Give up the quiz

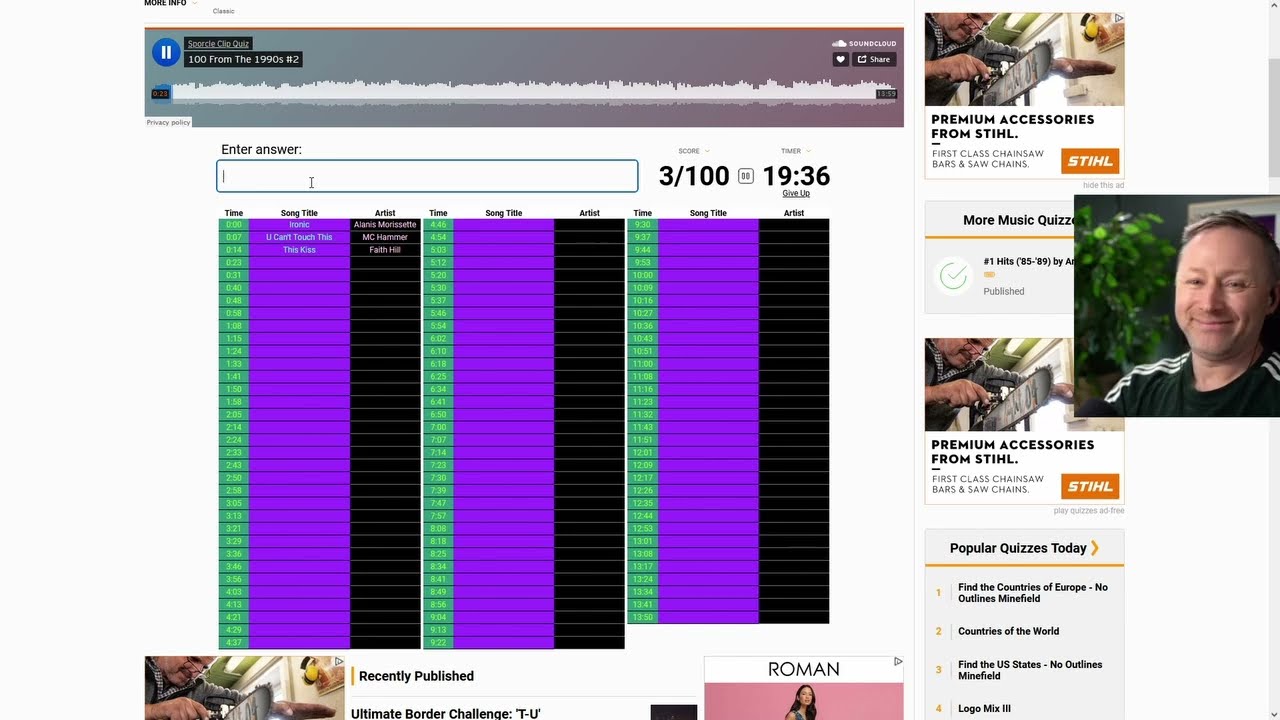[796, 194]
